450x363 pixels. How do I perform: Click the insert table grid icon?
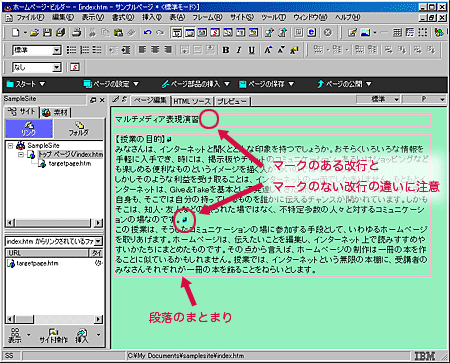397,32
